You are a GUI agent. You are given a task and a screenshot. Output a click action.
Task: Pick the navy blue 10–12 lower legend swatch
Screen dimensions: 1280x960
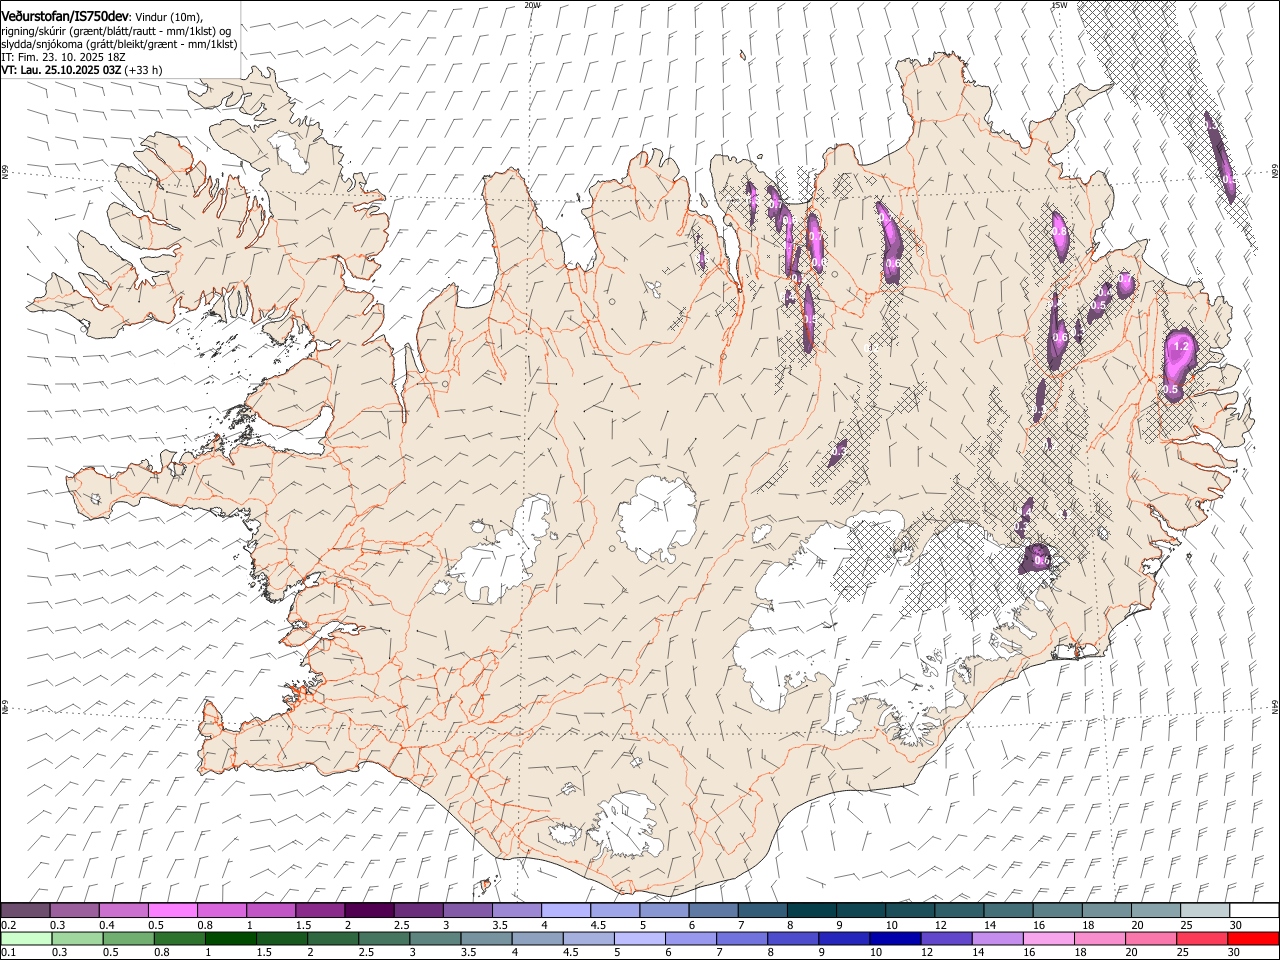[x=894, y=939]
